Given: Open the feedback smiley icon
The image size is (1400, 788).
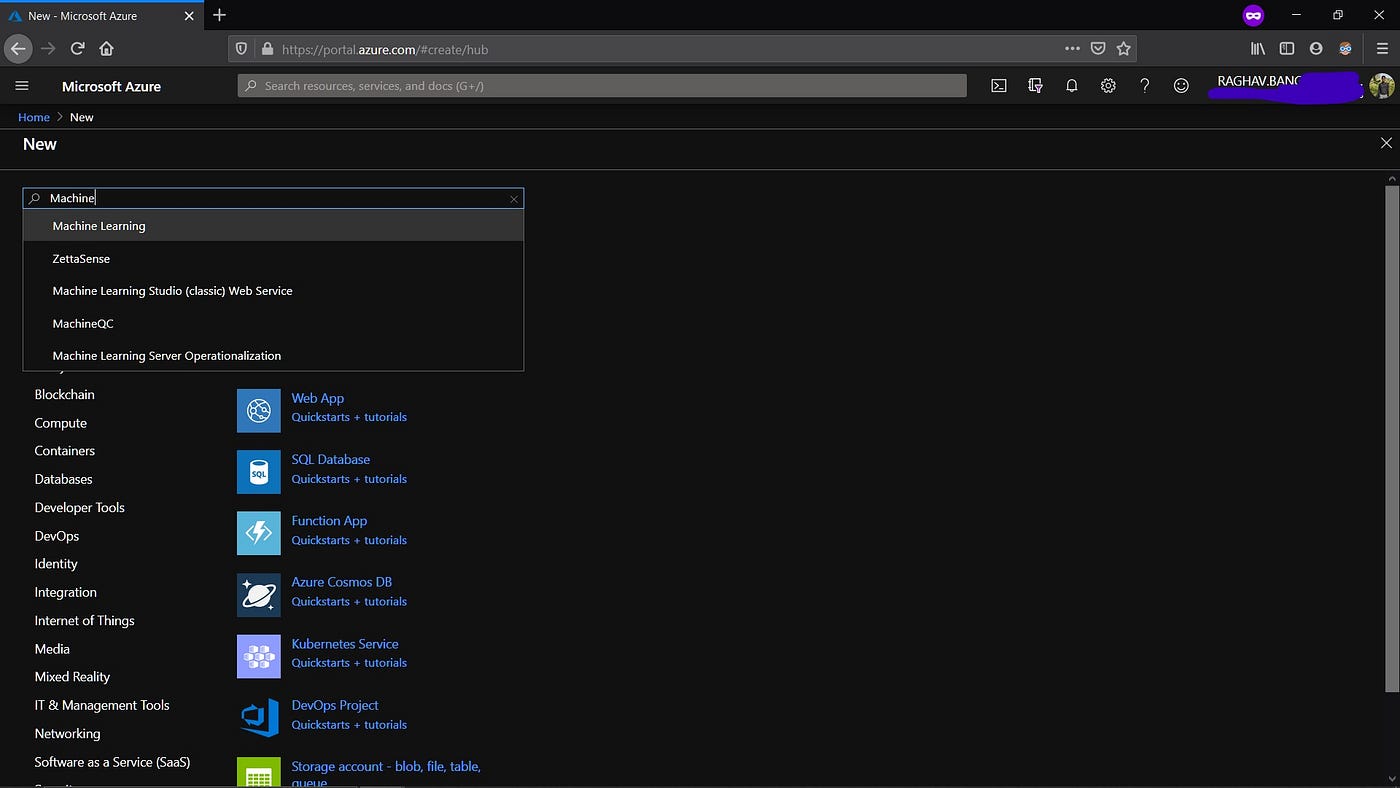Looking at the screenshot, I should pyautogui.click(x=1181, y=86).
